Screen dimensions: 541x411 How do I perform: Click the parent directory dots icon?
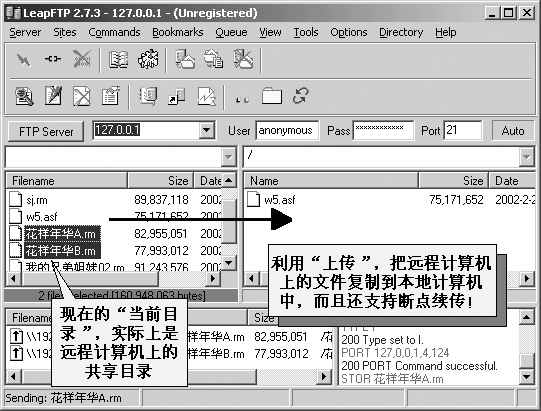(x=242, y=100)
